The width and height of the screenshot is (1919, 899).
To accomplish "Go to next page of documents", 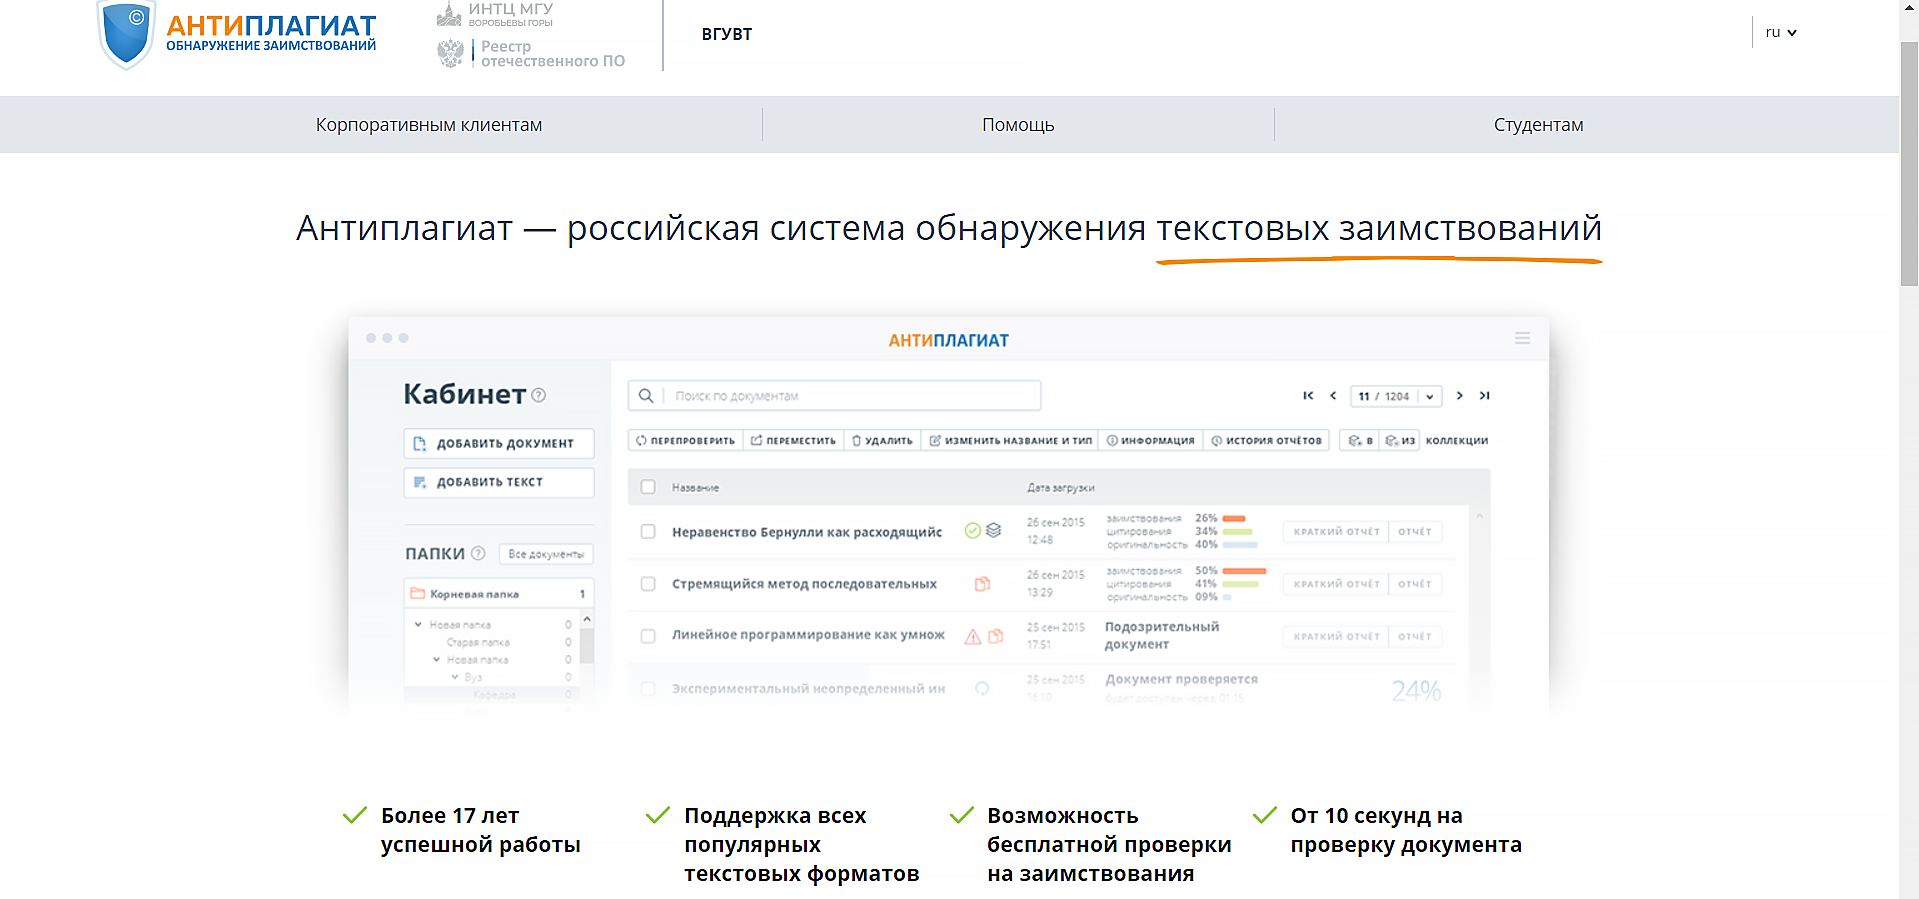I will coord(1460,396).
